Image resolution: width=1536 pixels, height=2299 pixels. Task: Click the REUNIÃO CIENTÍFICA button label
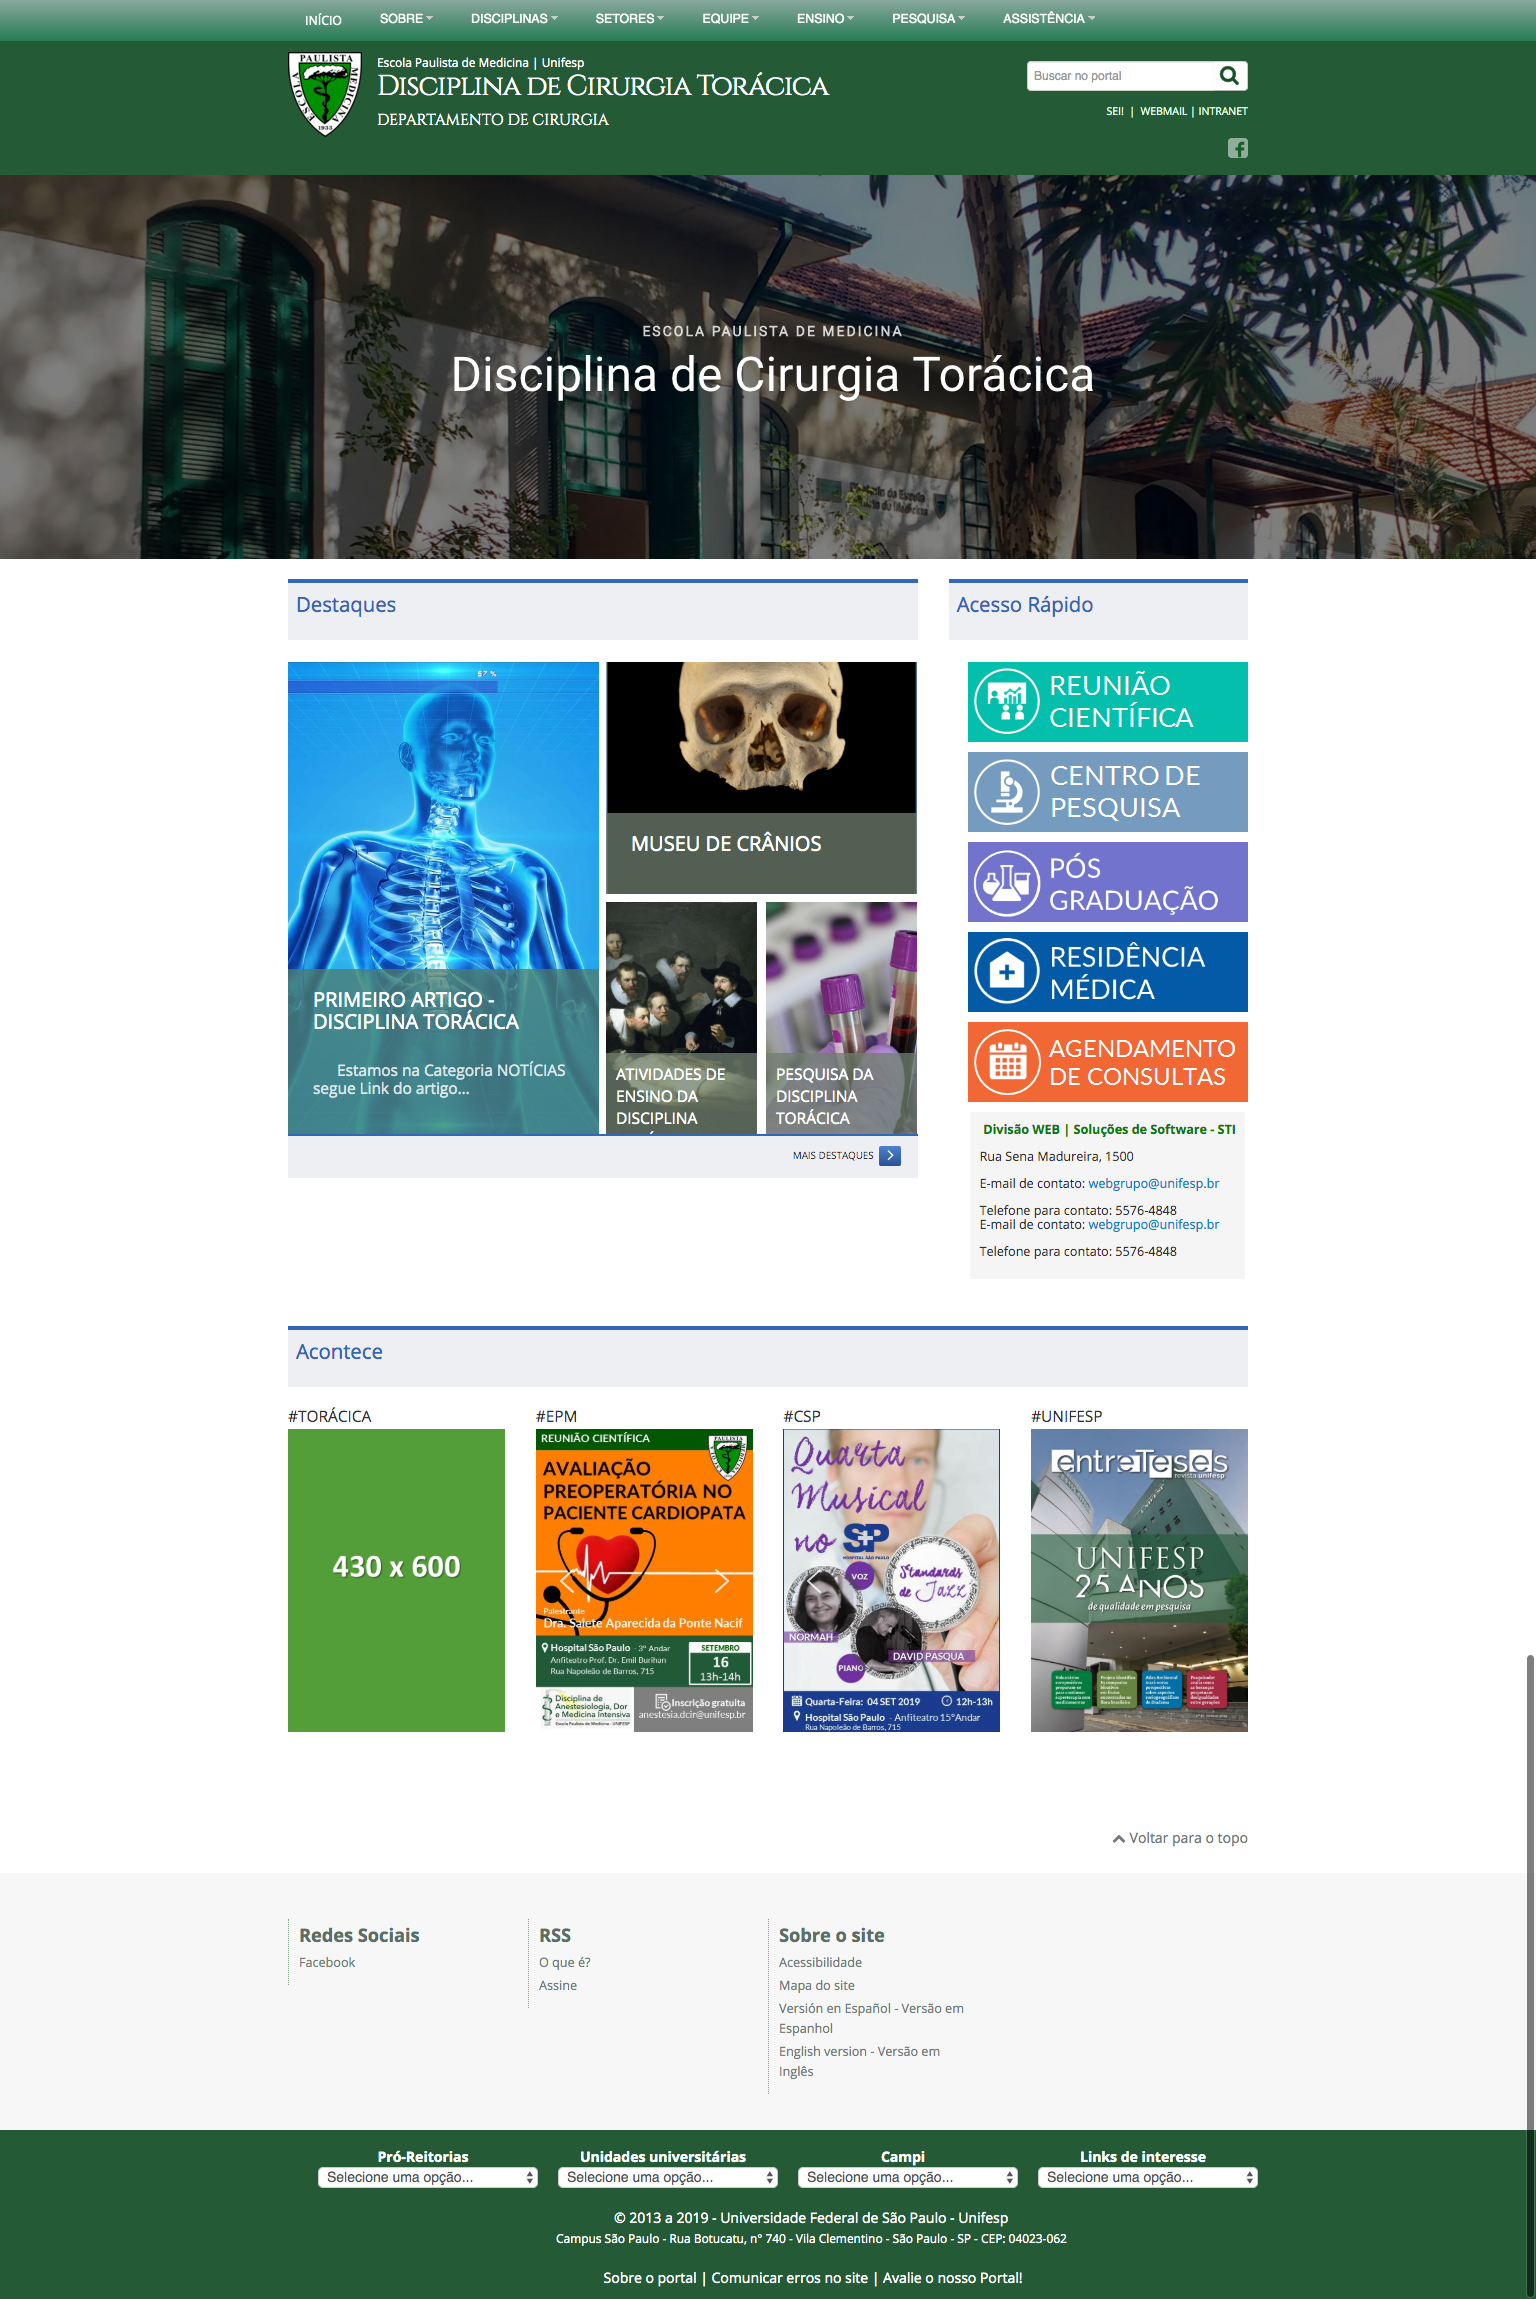pyautogui.click(x=1120, y=702)
